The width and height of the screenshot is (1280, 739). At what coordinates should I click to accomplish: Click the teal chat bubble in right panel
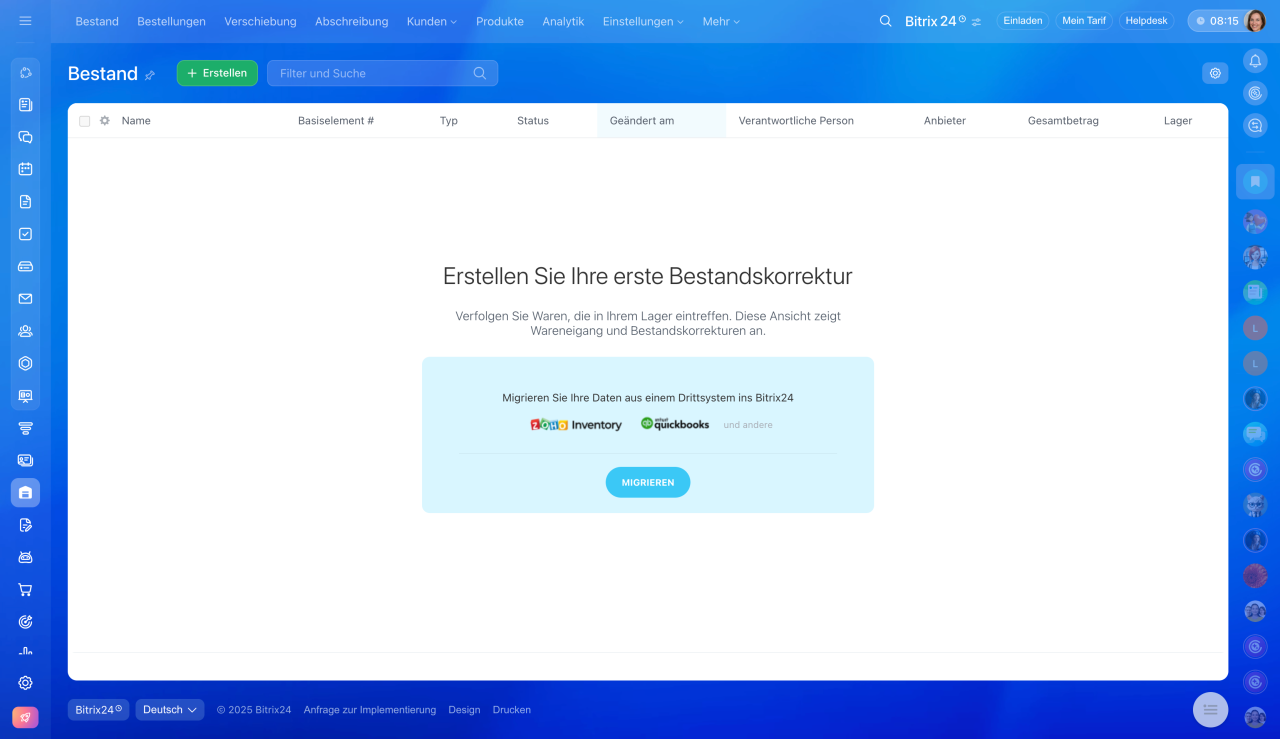click(x=1255, y=434)
